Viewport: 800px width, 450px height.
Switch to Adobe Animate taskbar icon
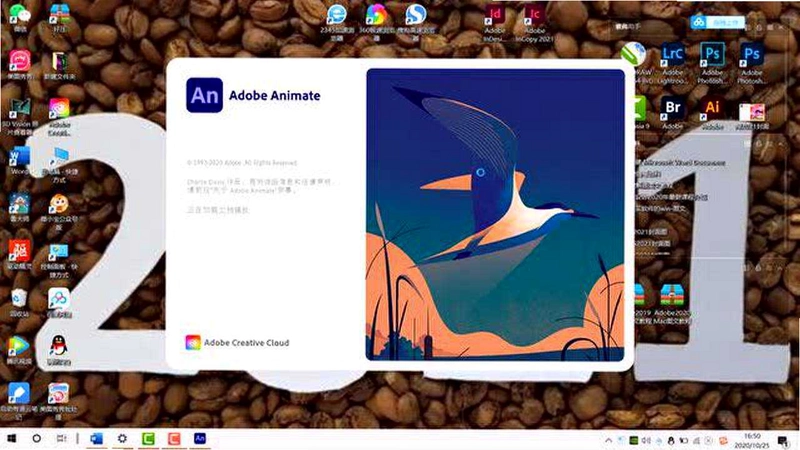(x=200, y=438)
